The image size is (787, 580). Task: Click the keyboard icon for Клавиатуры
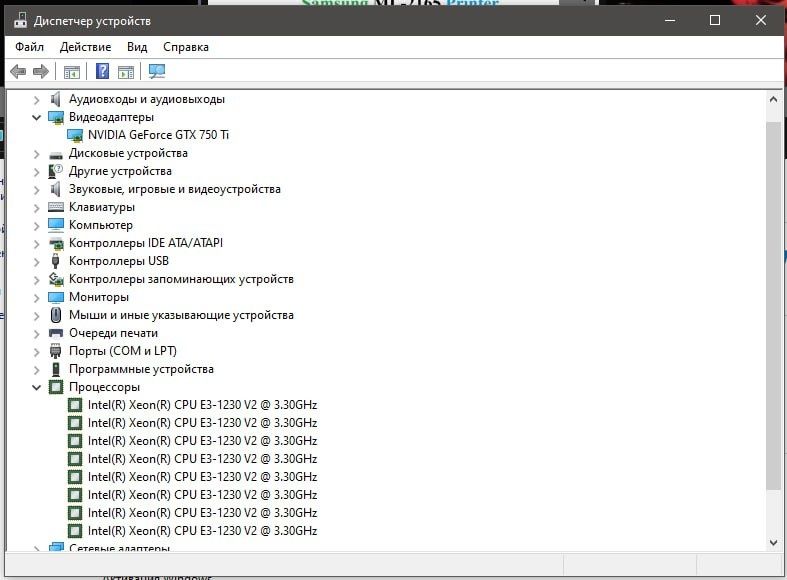pyautogui.click(x=56, y=207)
